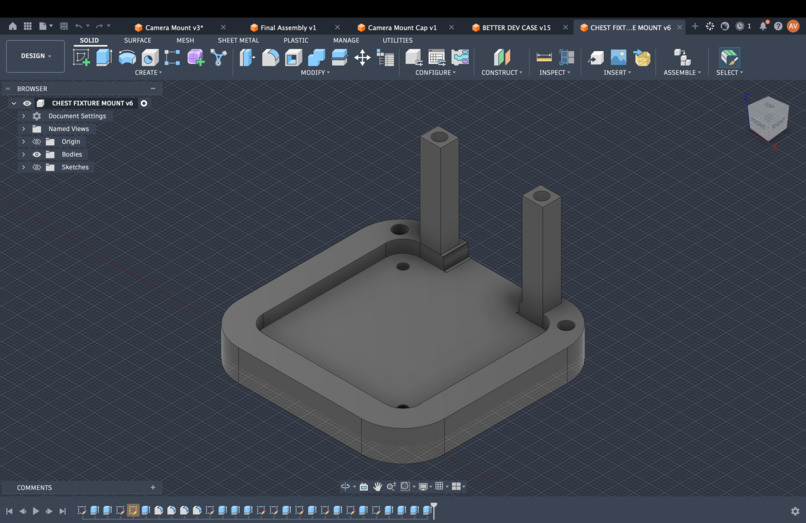Screen dimensions: 806x523
Task: Switch to the SHEET METAL tab
Action: [x=238, y=40]
